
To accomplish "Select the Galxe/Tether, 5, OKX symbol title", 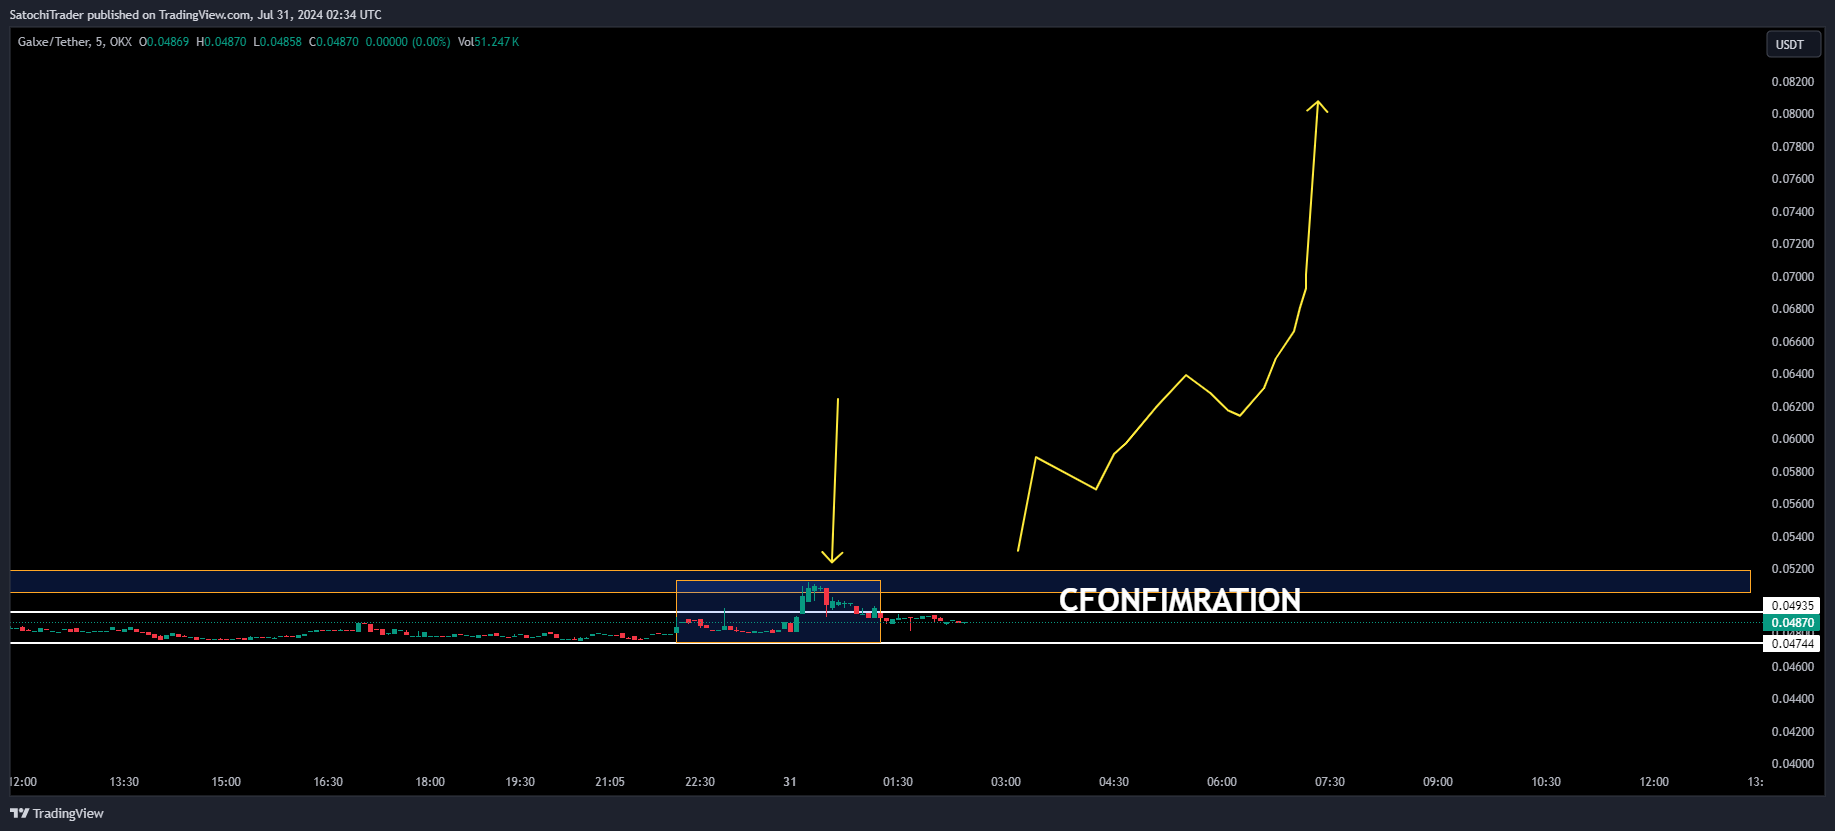I will pos(75,42).
